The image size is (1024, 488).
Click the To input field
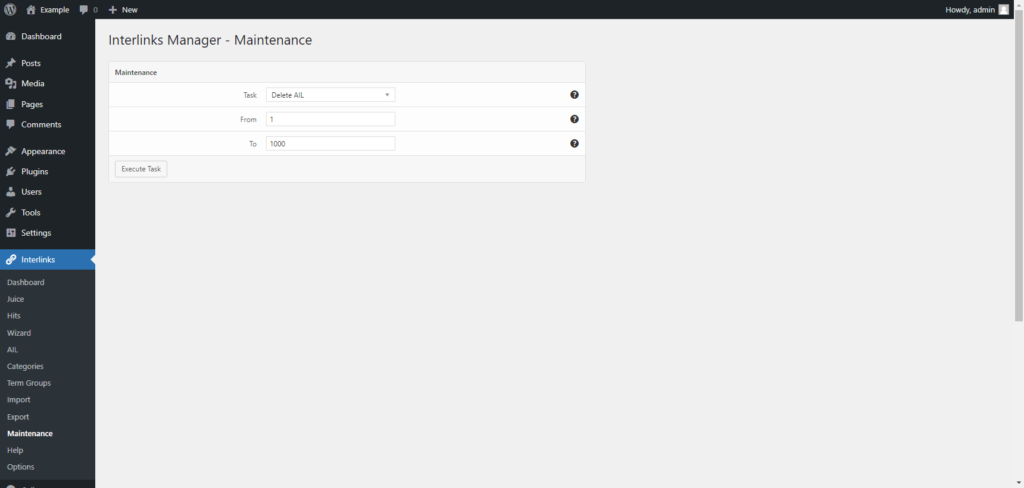(330, 144)
